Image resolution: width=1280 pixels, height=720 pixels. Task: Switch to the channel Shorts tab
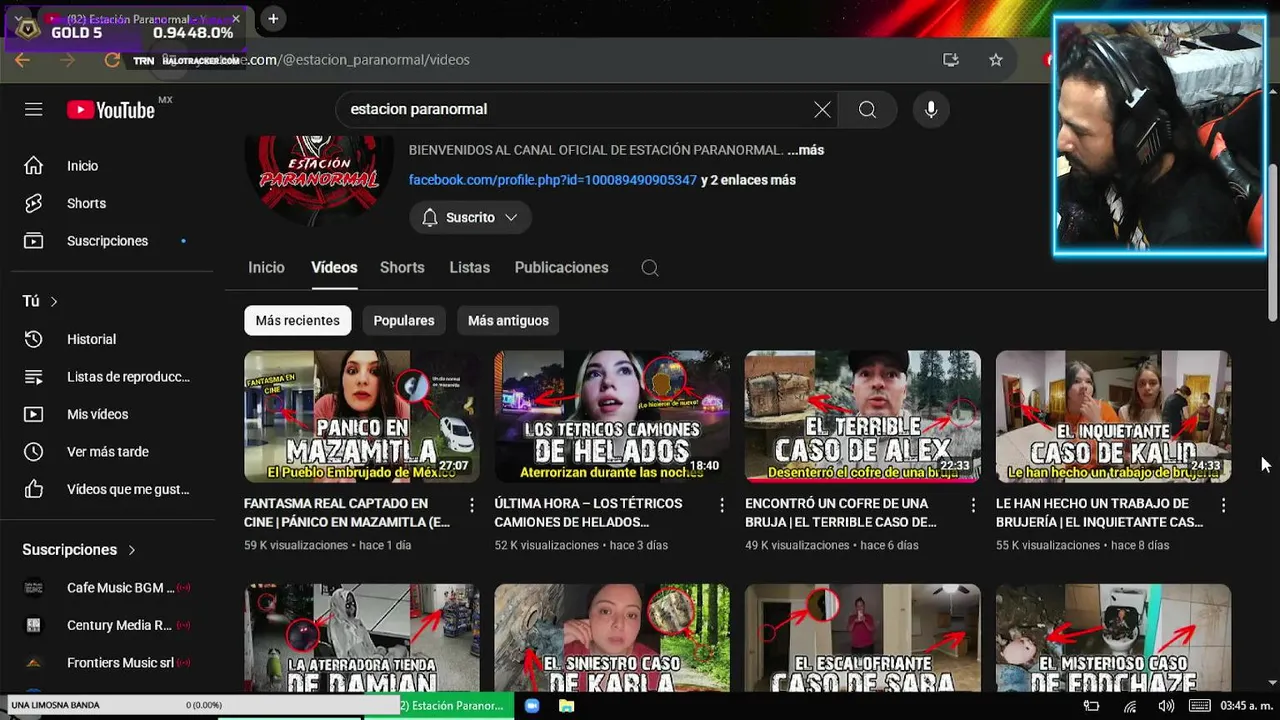(x=402, y=268)
